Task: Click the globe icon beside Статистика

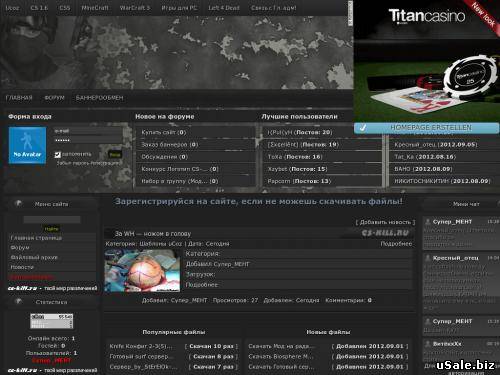Action: coord(18,301)
